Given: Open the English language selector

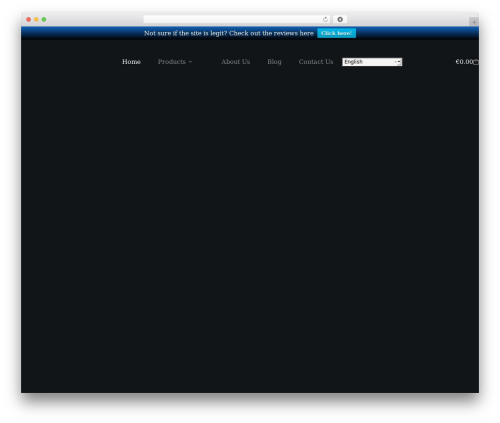Looking at the screenshot, I should click(x=372, y=62).
